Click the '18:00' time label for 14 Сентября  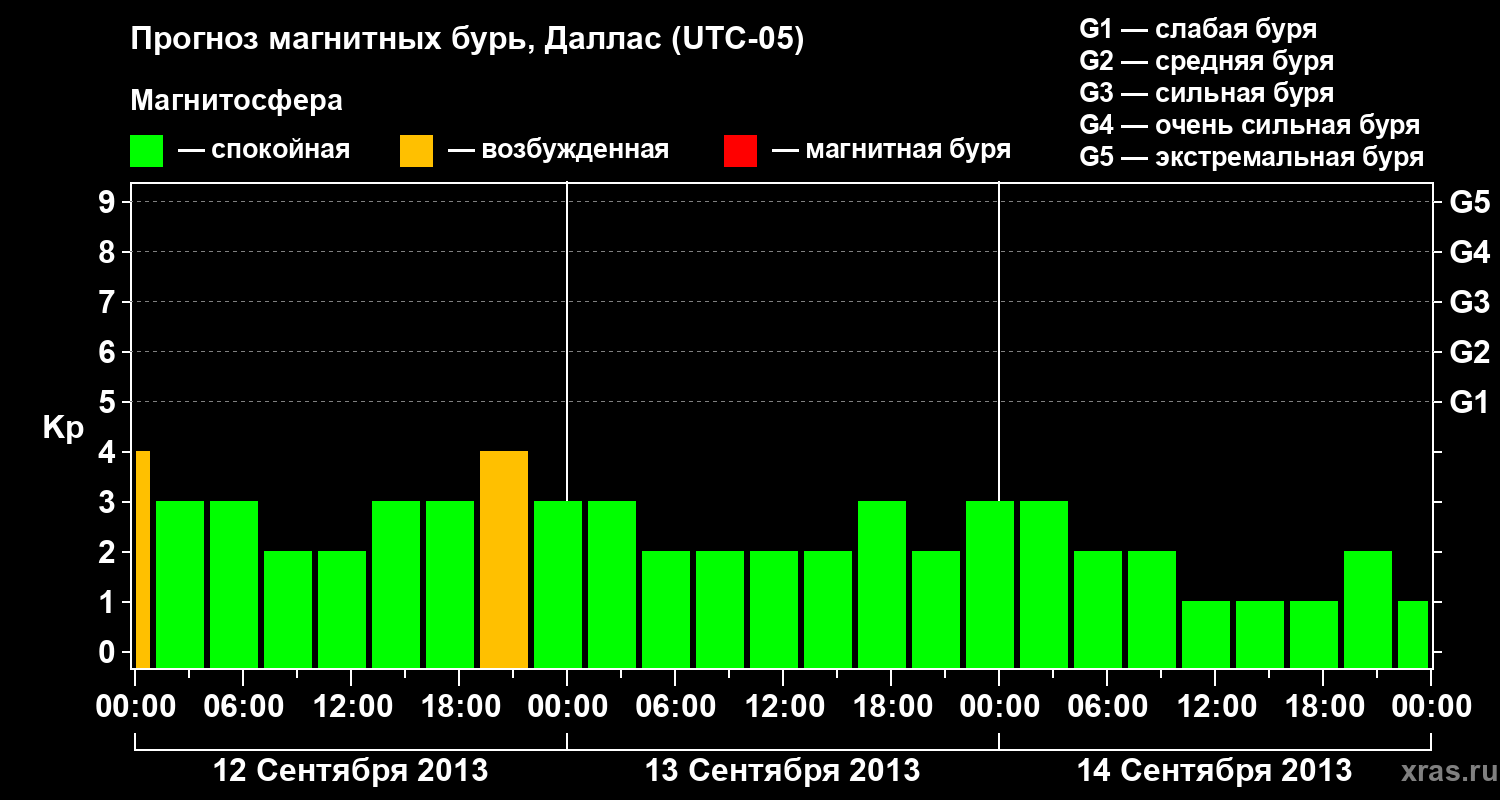pyautogui.click(x=1324, y=706)
